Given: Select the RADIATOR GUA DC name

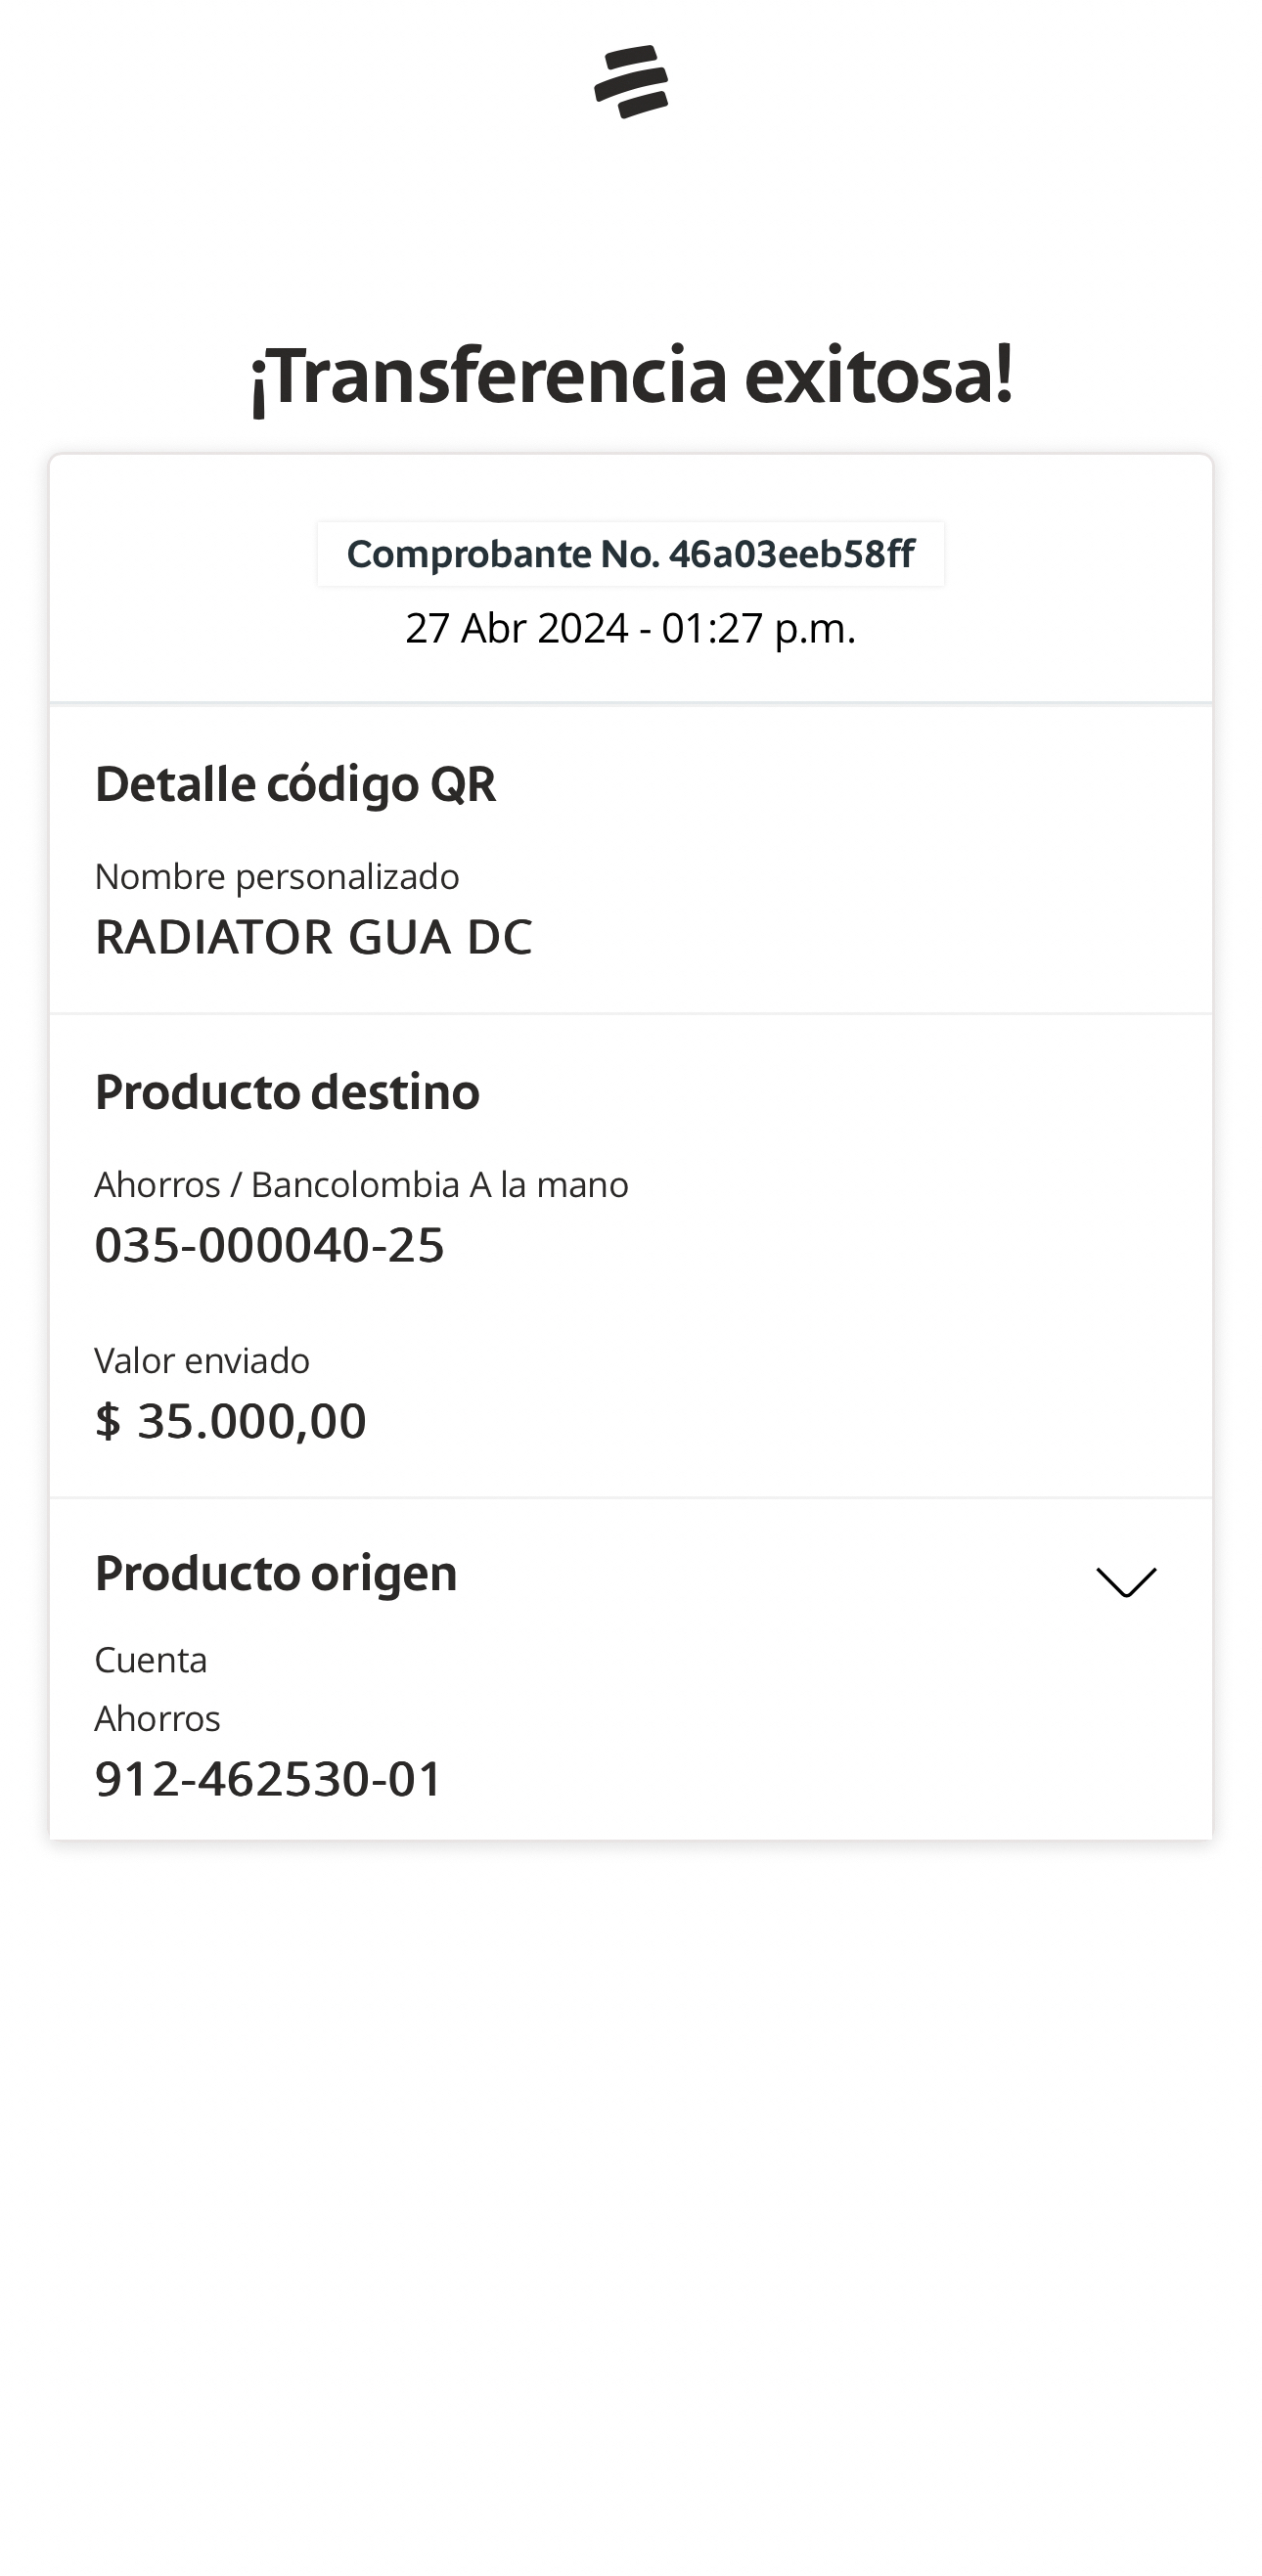Looking at the screenshot, I should (x=313, y=937).
